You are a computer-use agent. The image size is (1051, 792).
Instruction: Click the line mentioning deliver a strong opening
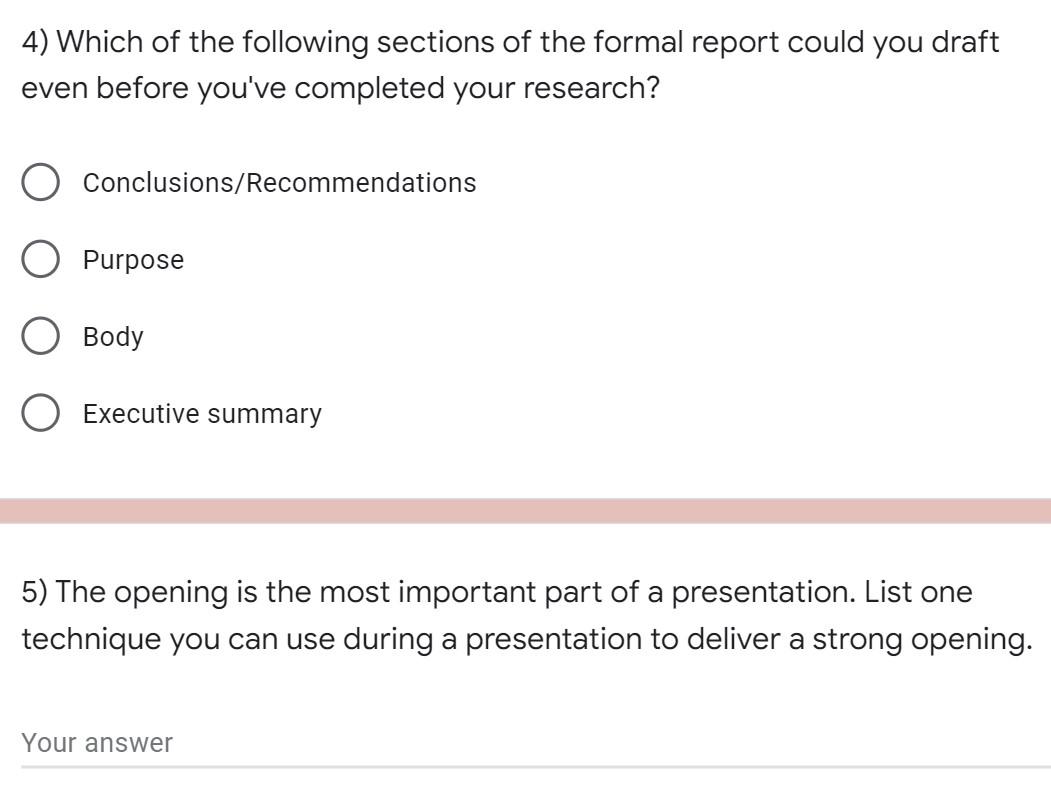(x=527, y=639)
